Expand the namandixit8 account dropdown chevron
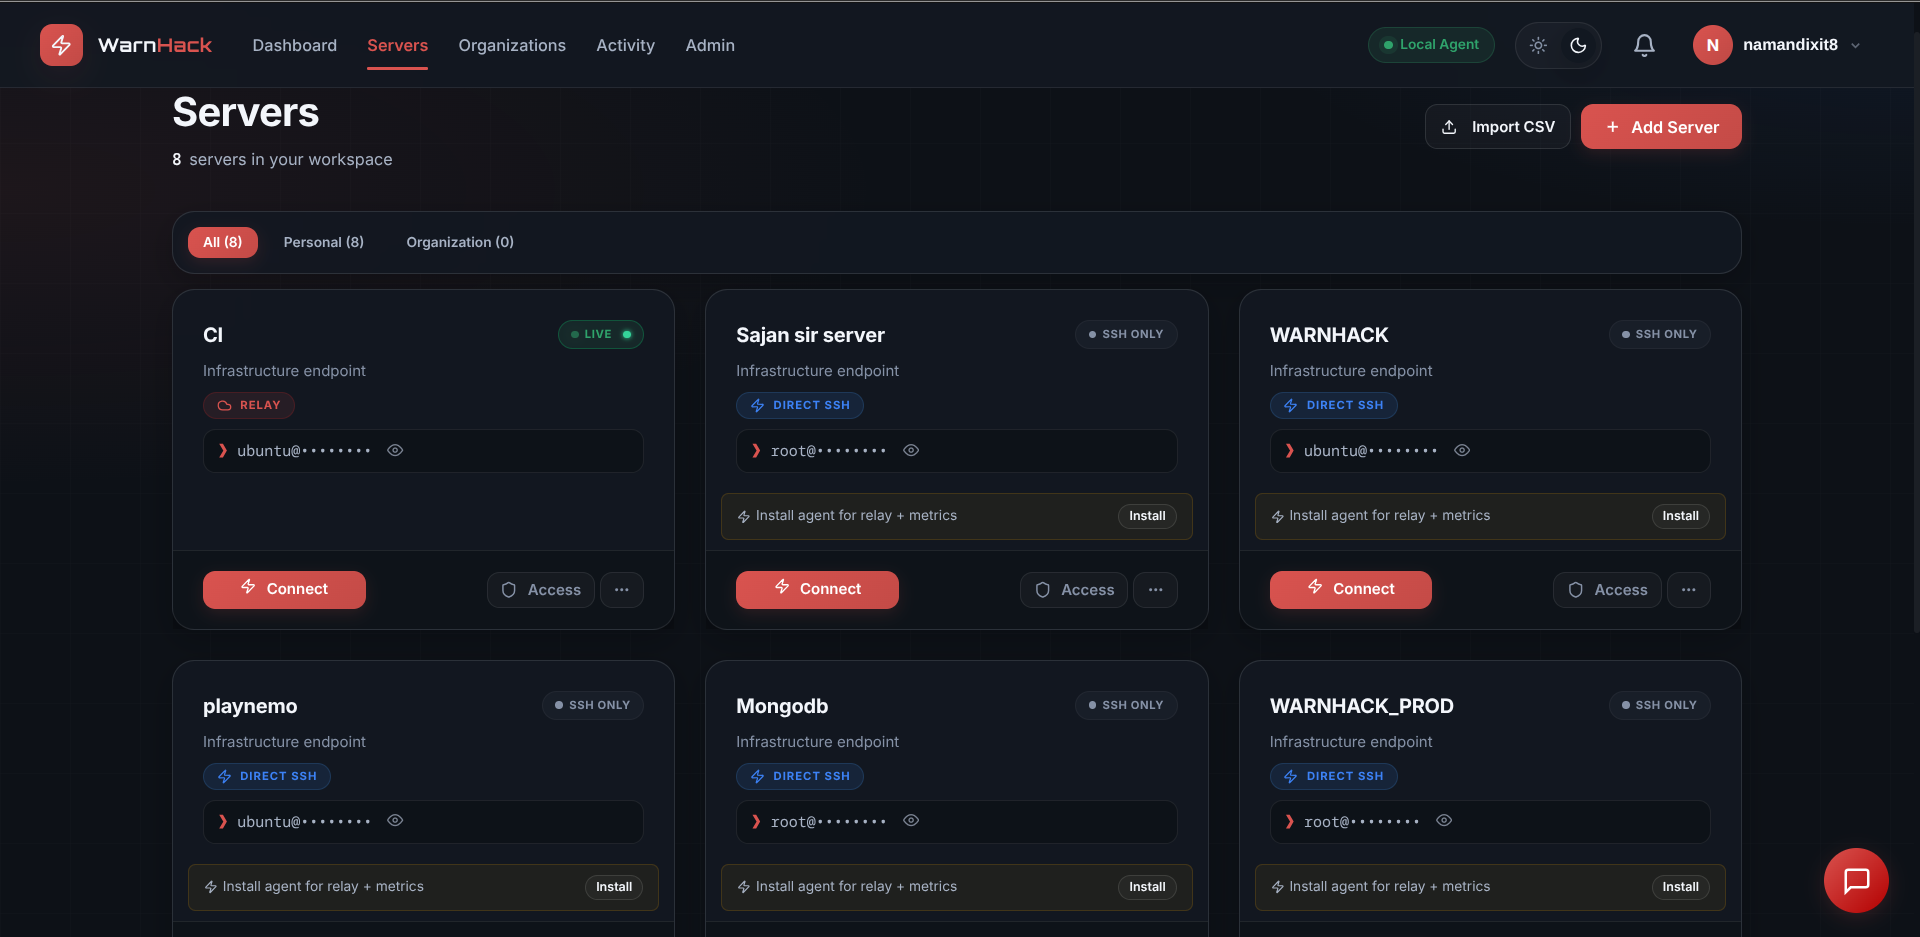 click(x=1856, y=46)
